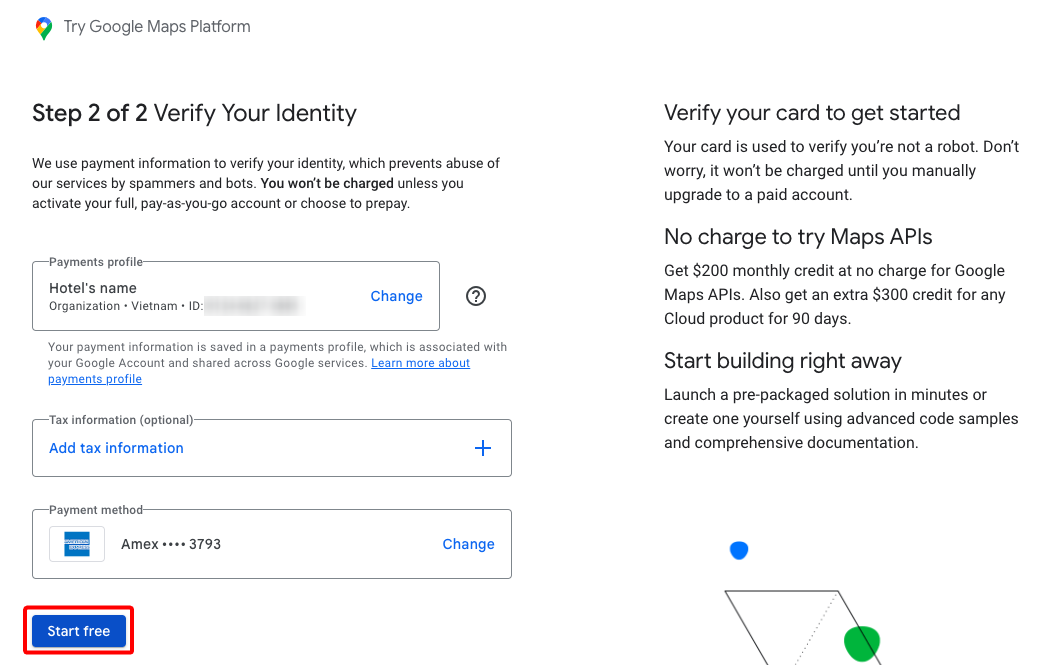
Task: Select Add tax information
Action: 116,448
